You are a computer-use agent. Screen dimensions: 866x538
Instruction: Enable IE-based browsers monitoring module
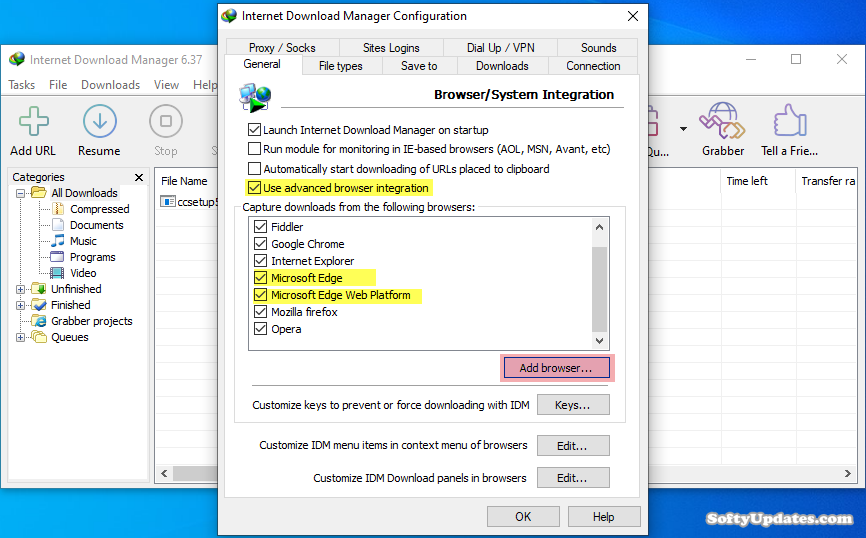254,149
